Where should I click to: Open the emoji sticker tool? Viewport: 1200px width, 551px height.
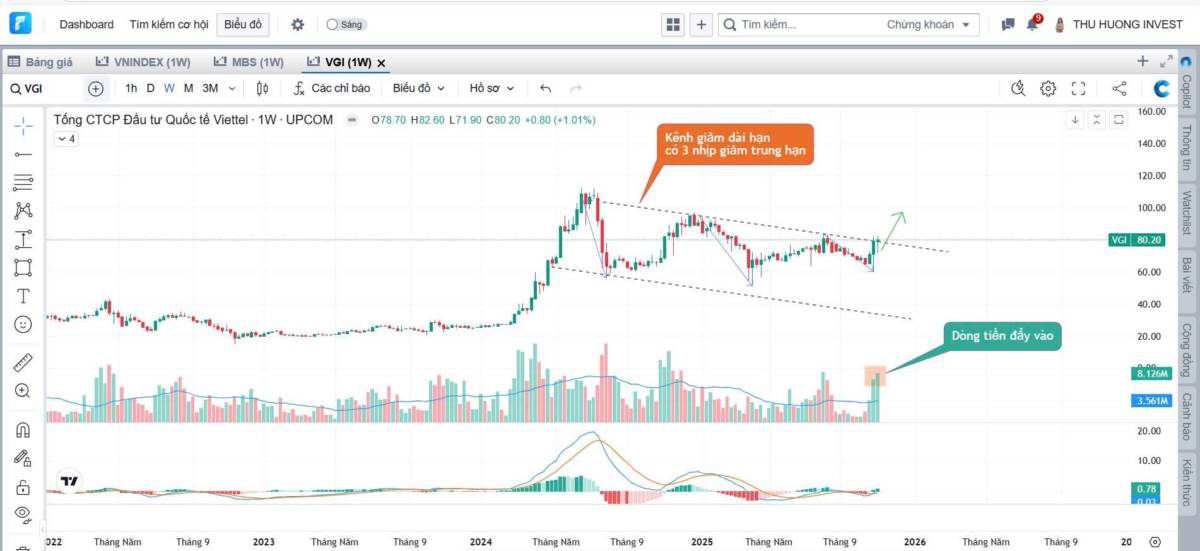point(23,325)
